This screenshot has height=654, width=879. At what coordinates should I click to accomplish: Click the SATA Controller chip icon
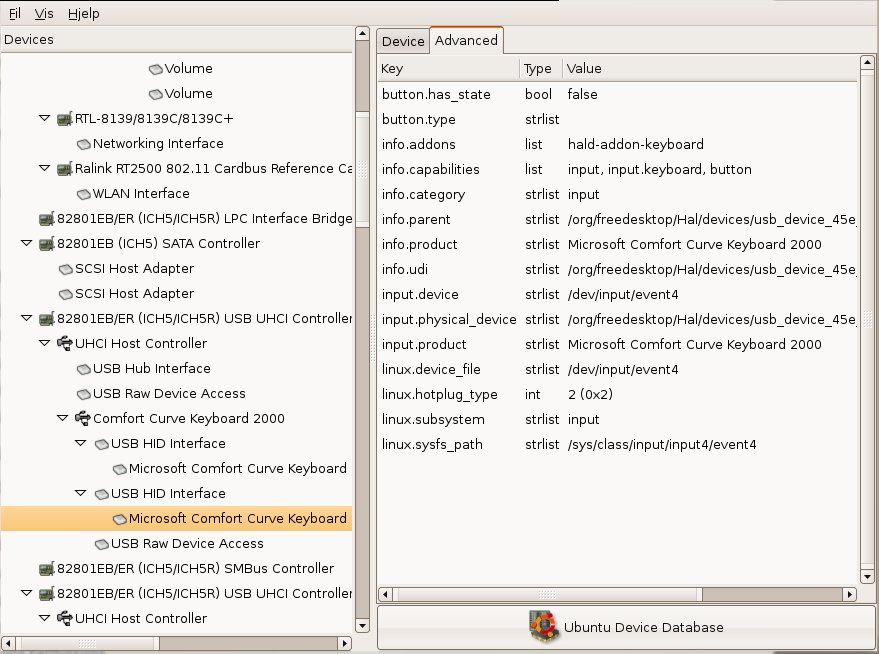coord(47,244)
